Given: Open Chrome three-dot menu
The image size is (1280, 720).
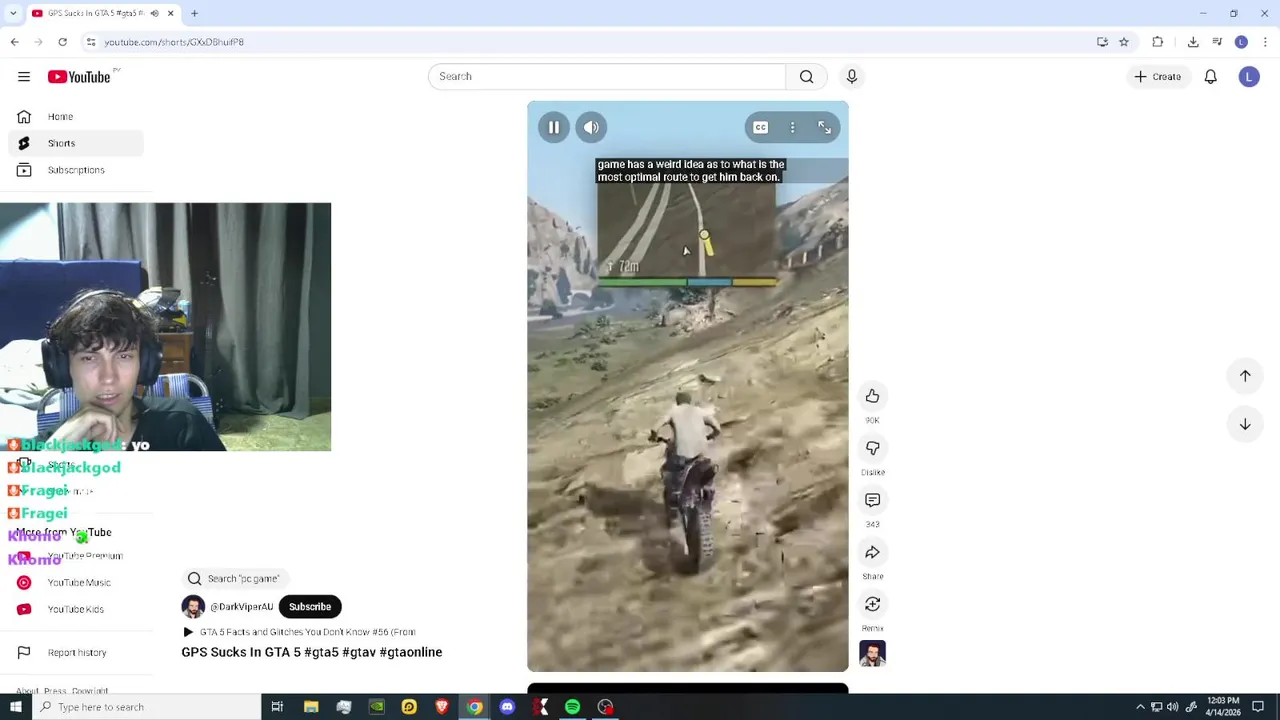Looking at the screenshot, I should pyautogui.click(x=1265, y=42).
